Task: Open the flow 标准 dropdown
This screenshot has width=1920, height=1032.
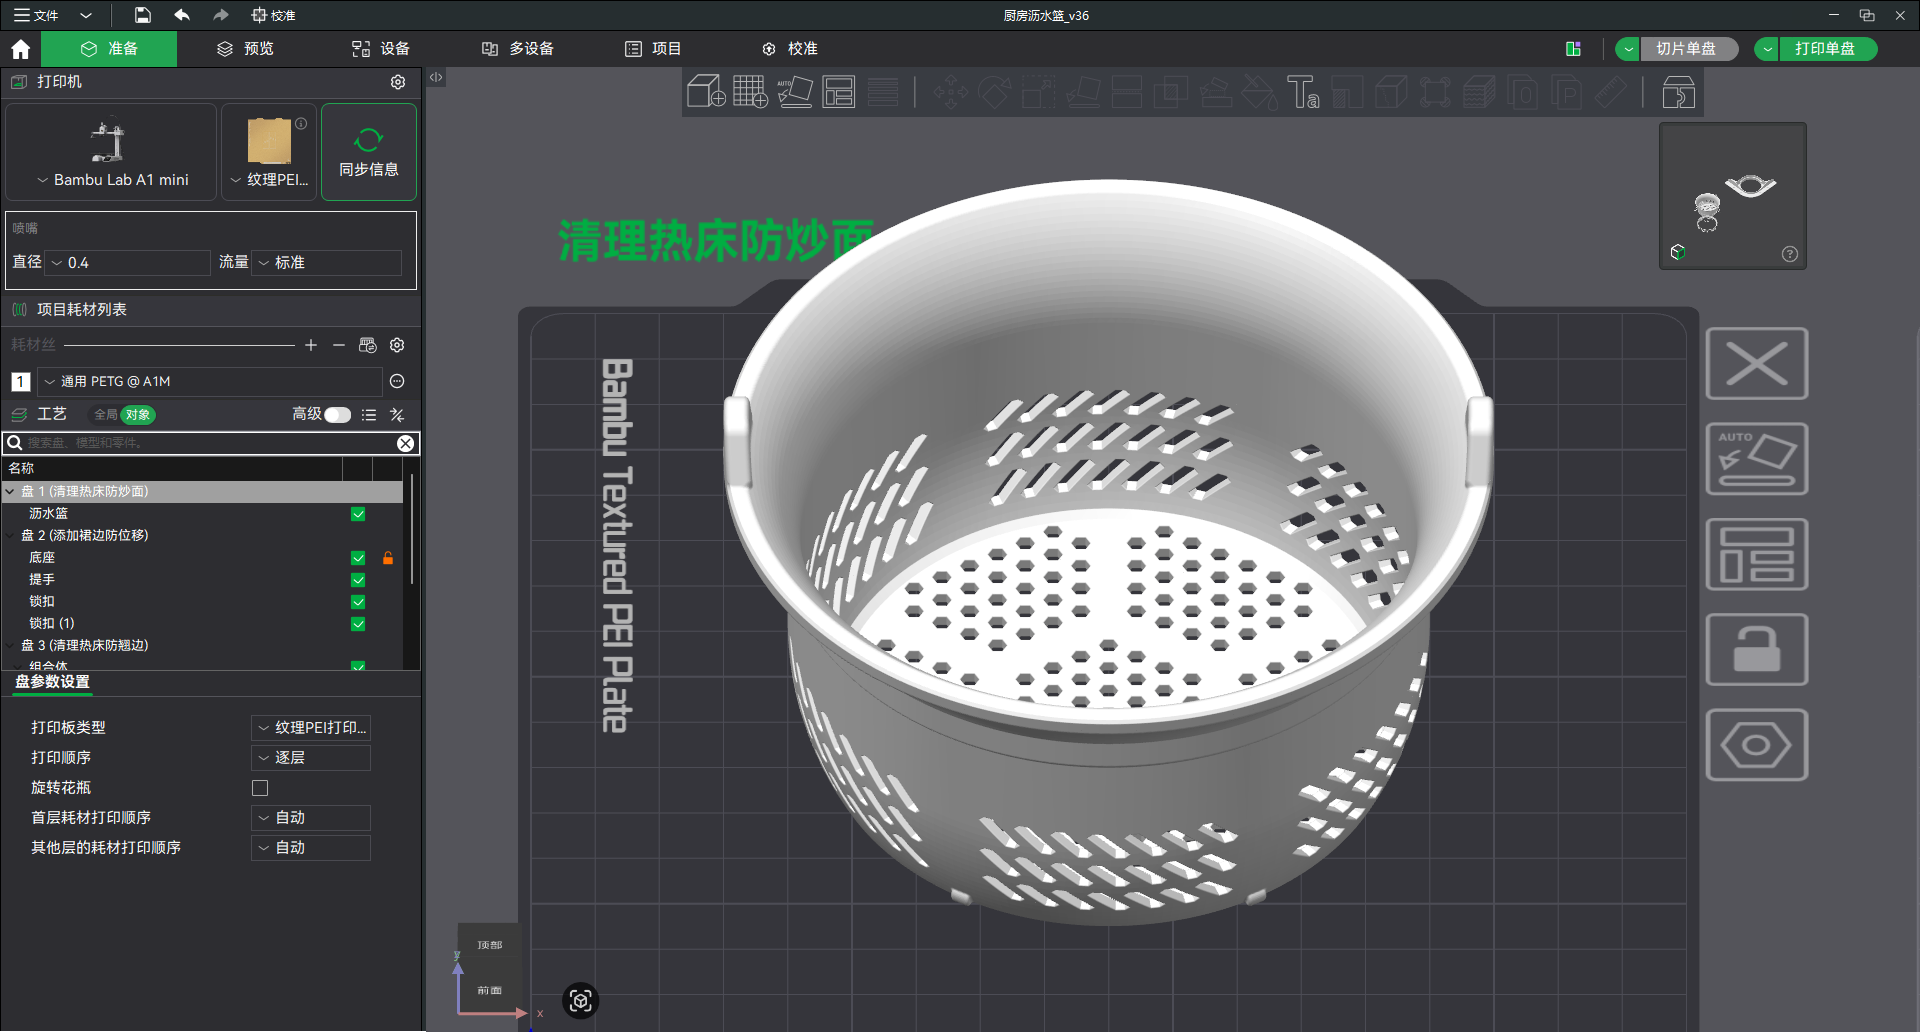Action: tap(327, 263)
